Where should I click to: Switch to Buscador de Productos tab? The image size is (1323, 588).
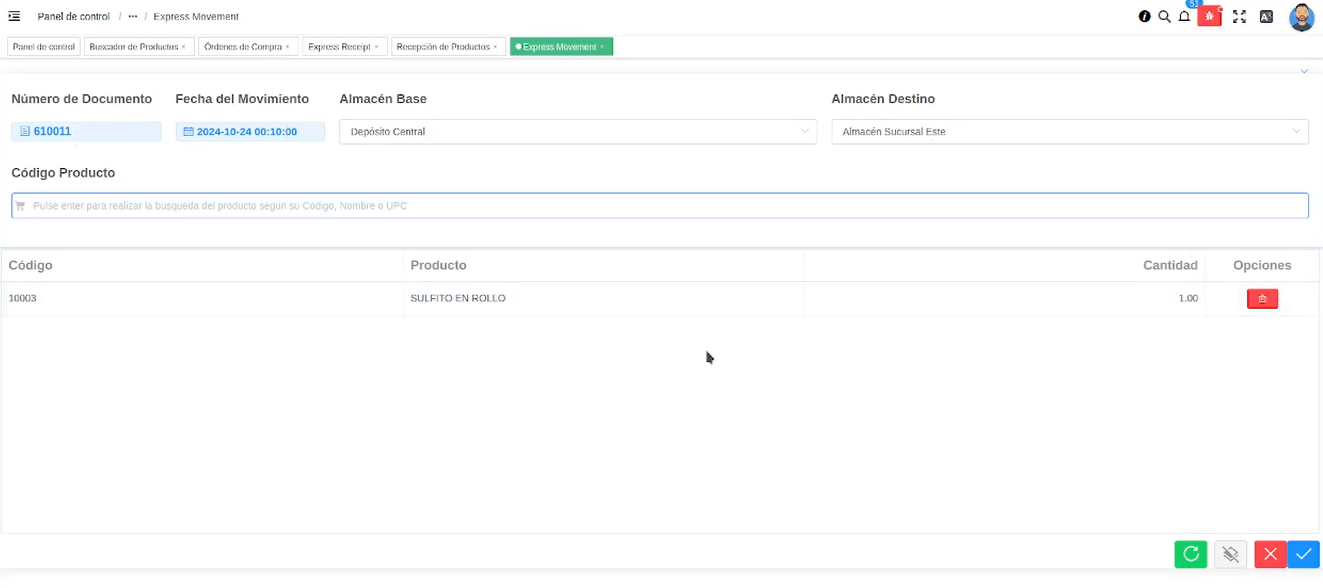[x=133, y=47]
